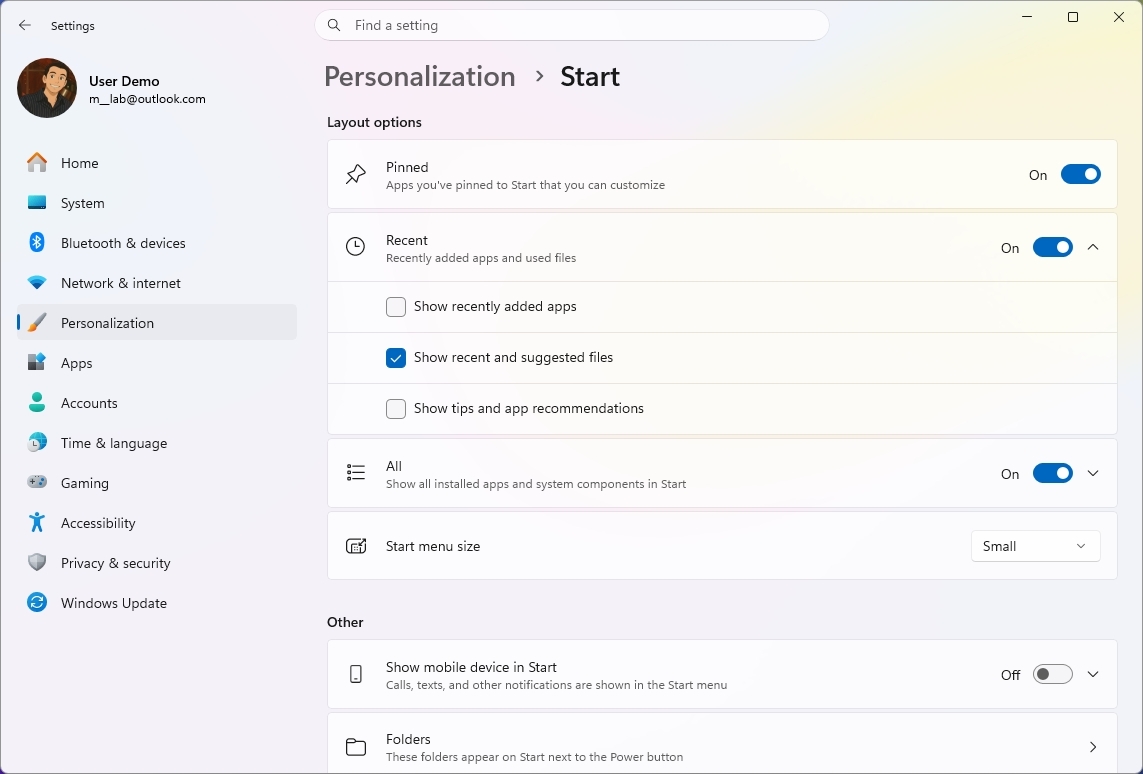Click the search magnifier icon

pos(334,26)
